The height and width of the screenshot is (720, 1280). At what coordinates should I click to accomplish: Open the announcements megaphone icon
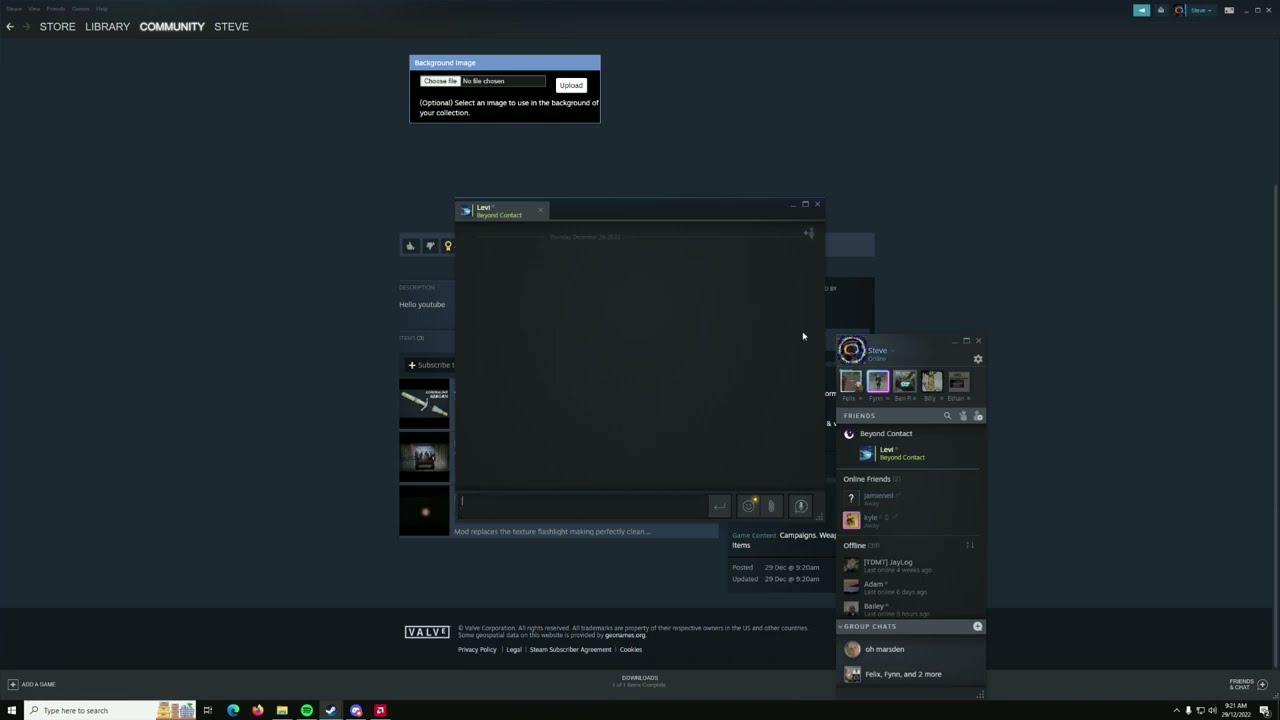pyautogui.click(x=1141, y=10)
